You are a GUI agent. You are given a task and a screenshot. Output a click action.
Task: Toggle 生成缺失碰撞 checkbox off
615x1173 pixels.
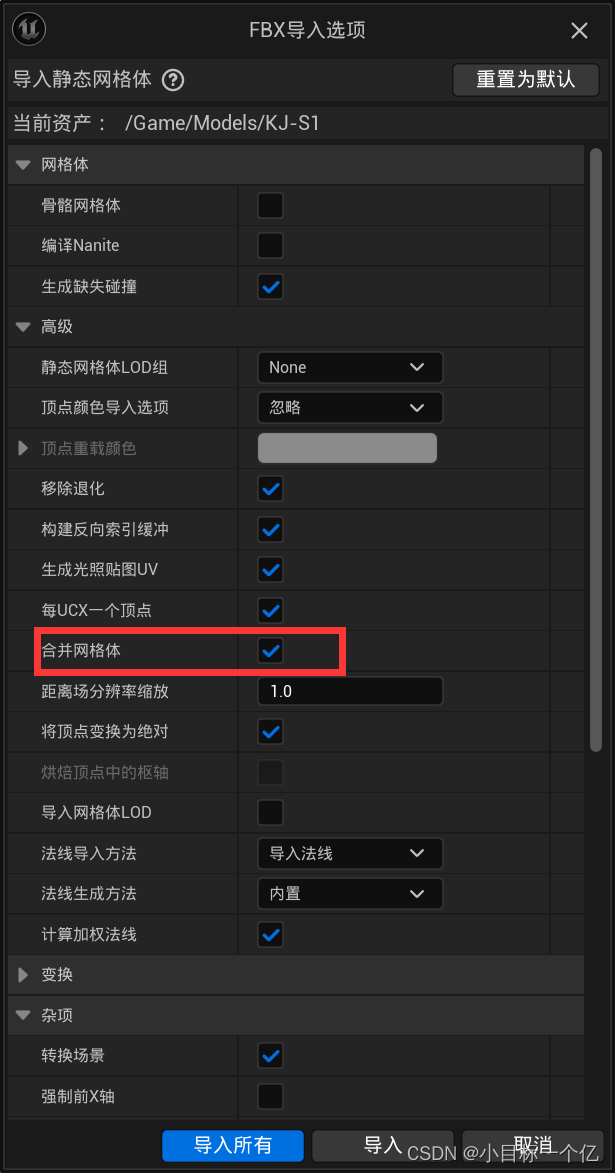(x=270, y=287)
